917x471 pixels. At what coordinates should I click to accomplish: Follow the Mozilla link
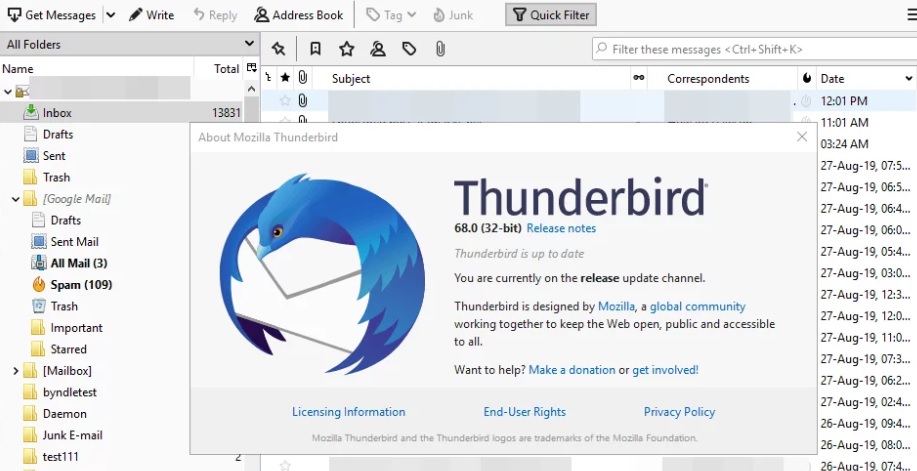(x=616, y=306)
